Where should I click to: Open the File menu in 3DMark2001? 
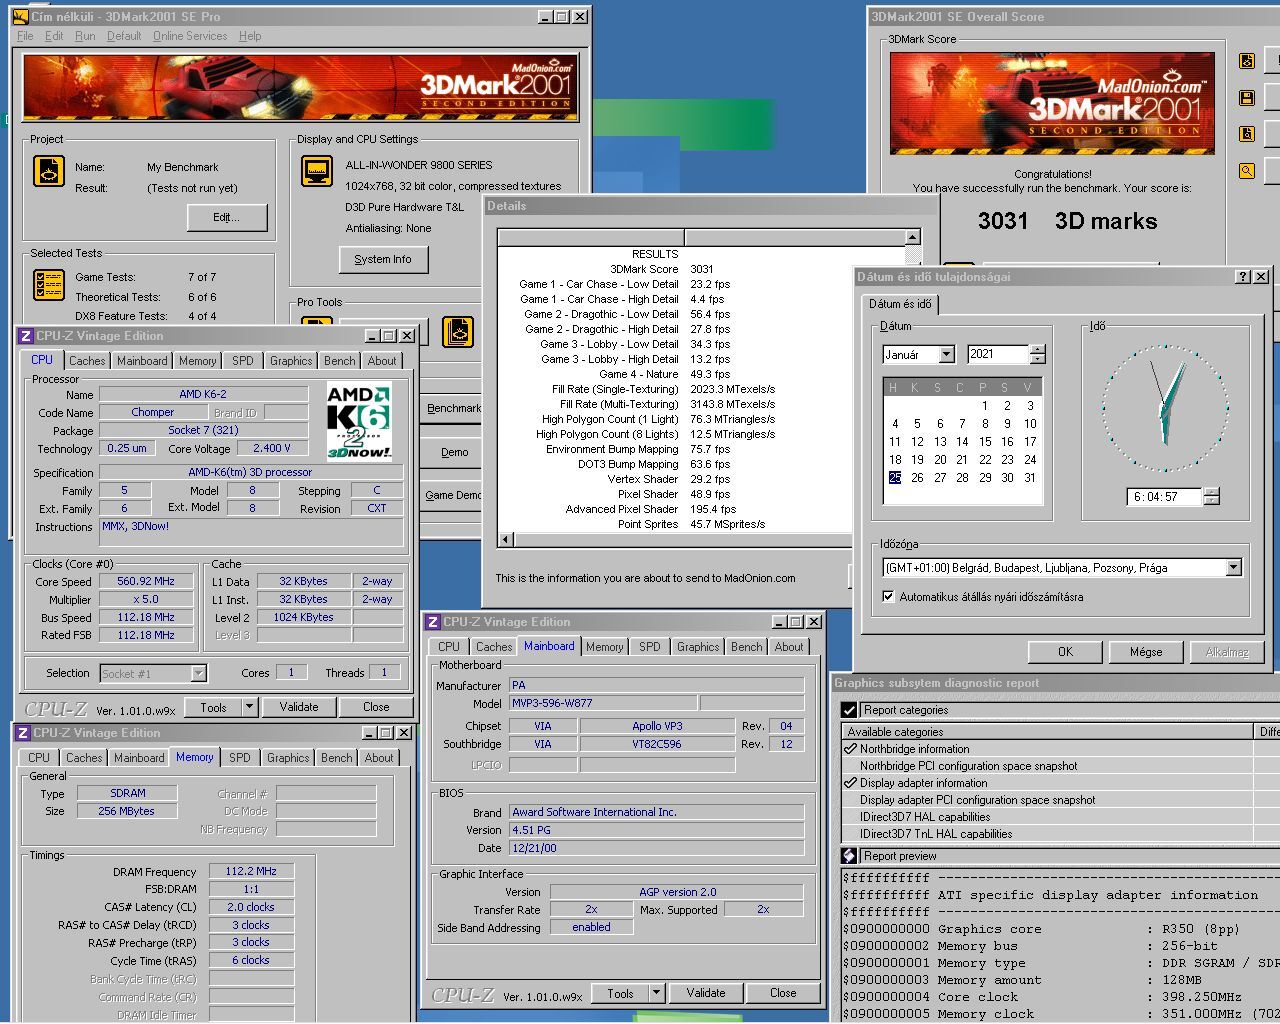(x=25, y=36)
